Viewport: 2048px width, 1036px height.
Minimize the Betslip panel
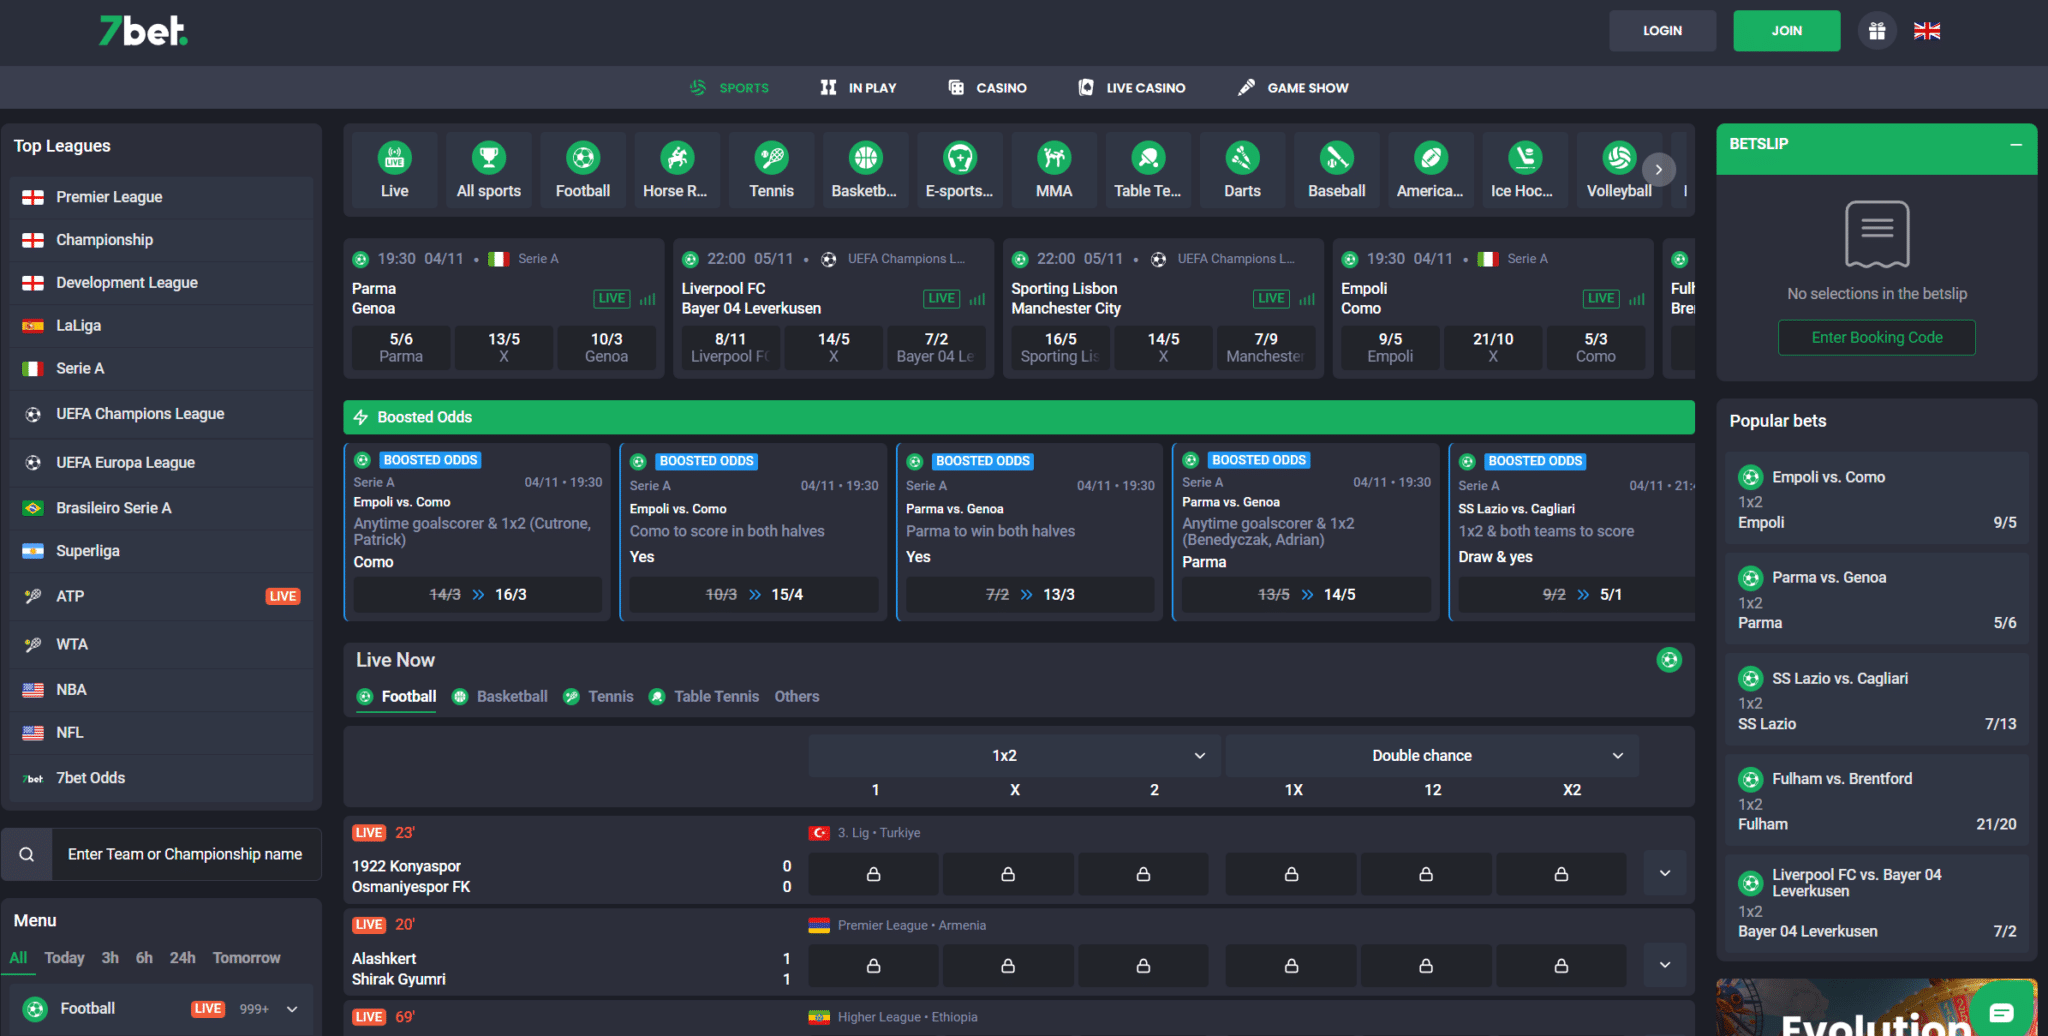pos(2016,145)
